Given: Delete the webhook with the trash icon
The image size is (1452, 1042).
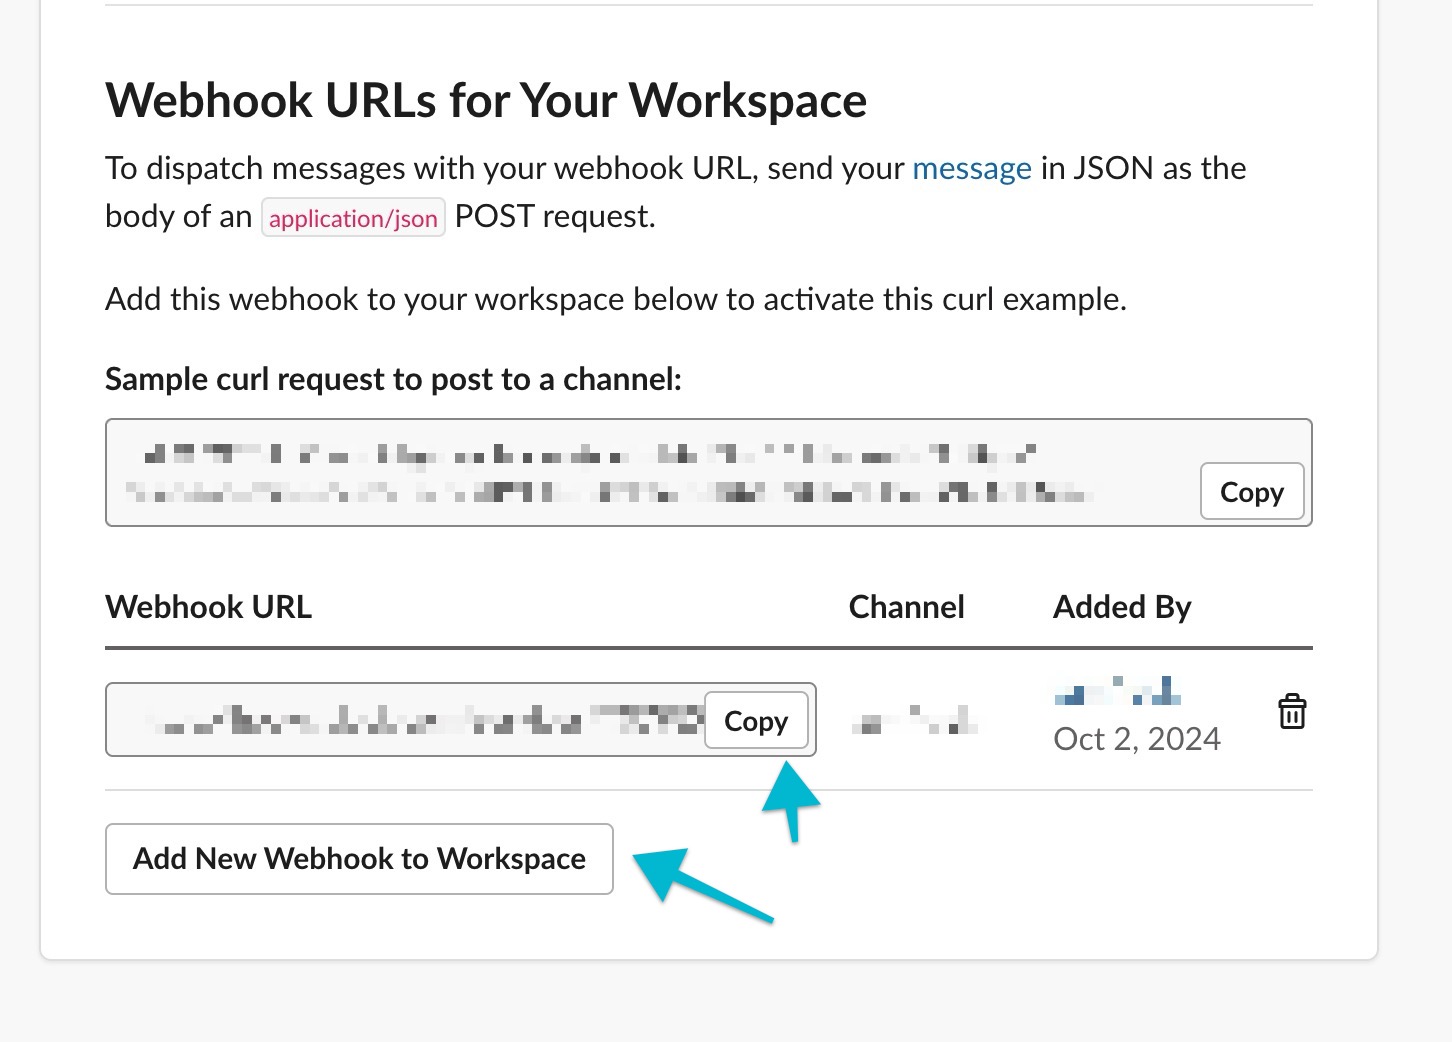Looking at the screenshot, I should click(1292, 712).
